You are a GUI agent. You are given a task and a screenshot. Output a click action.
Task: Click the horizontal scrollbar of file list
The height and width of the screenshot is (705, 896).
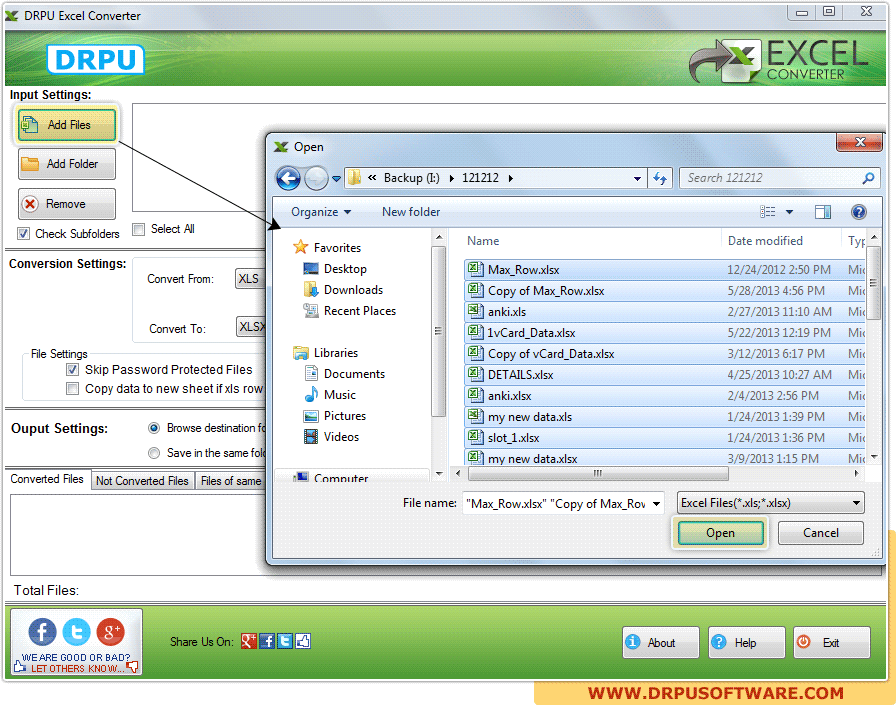598,474
